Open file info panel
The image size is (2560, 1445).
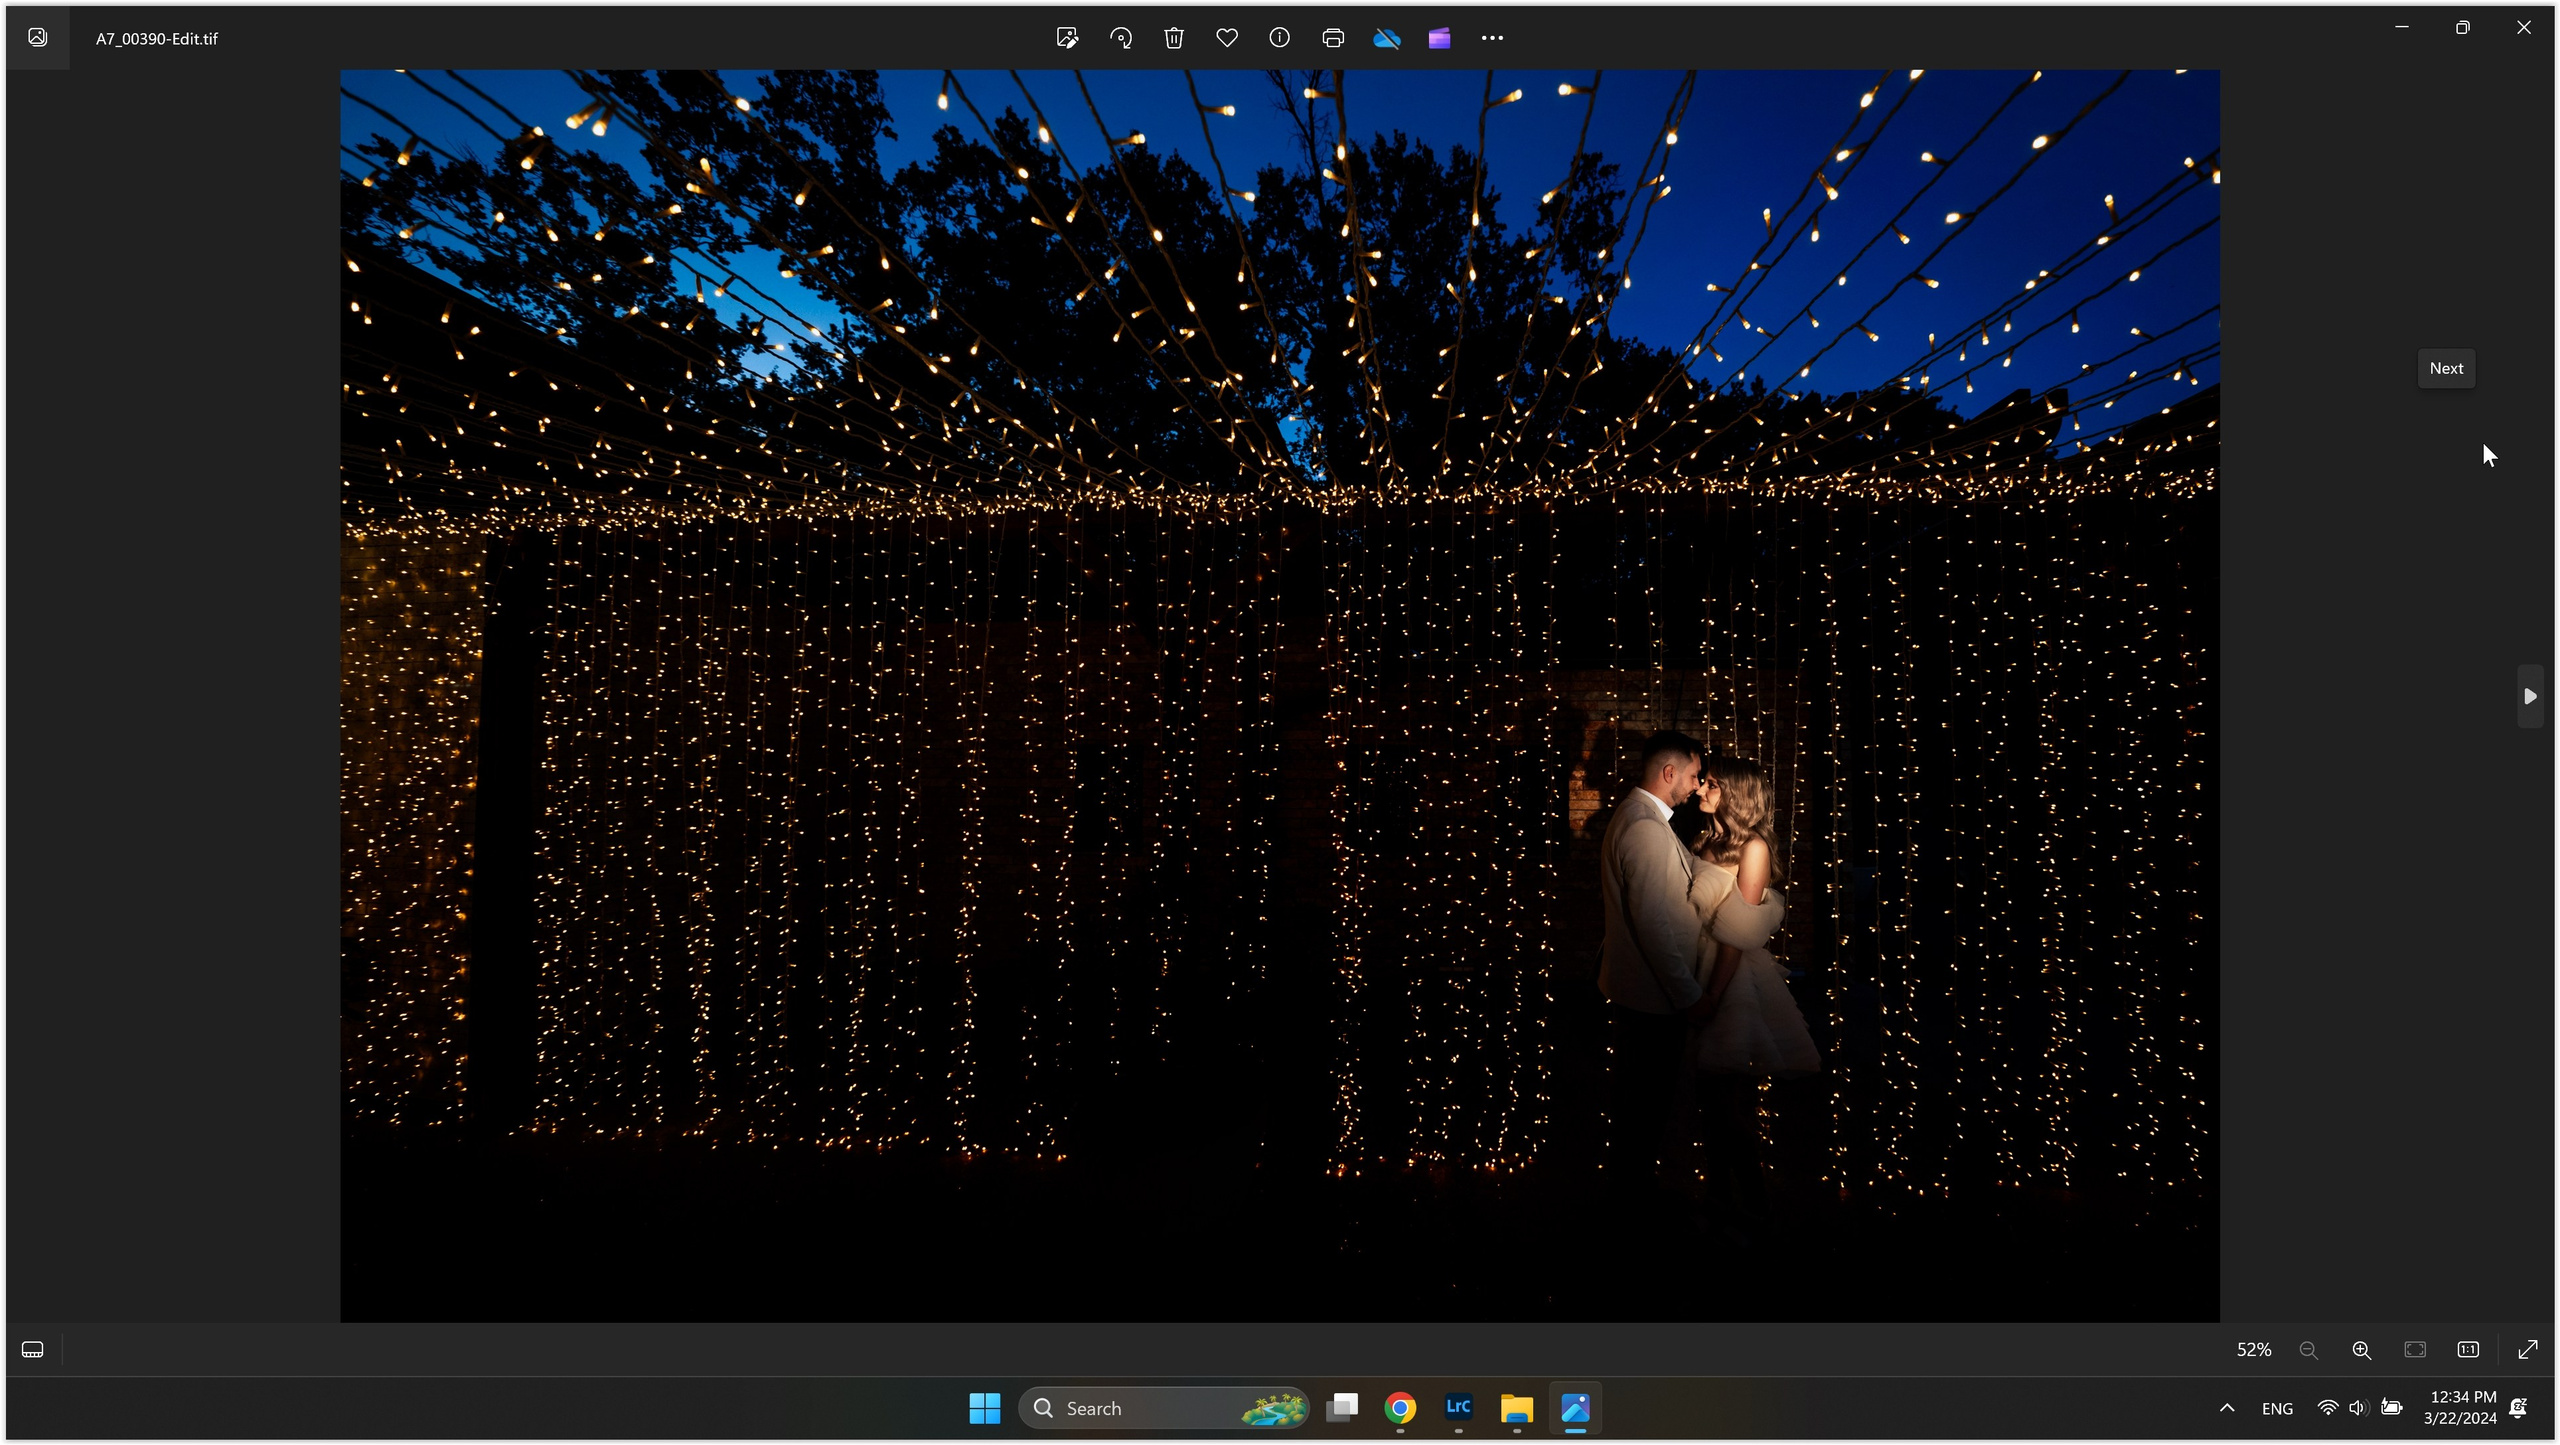(1279, 38)
